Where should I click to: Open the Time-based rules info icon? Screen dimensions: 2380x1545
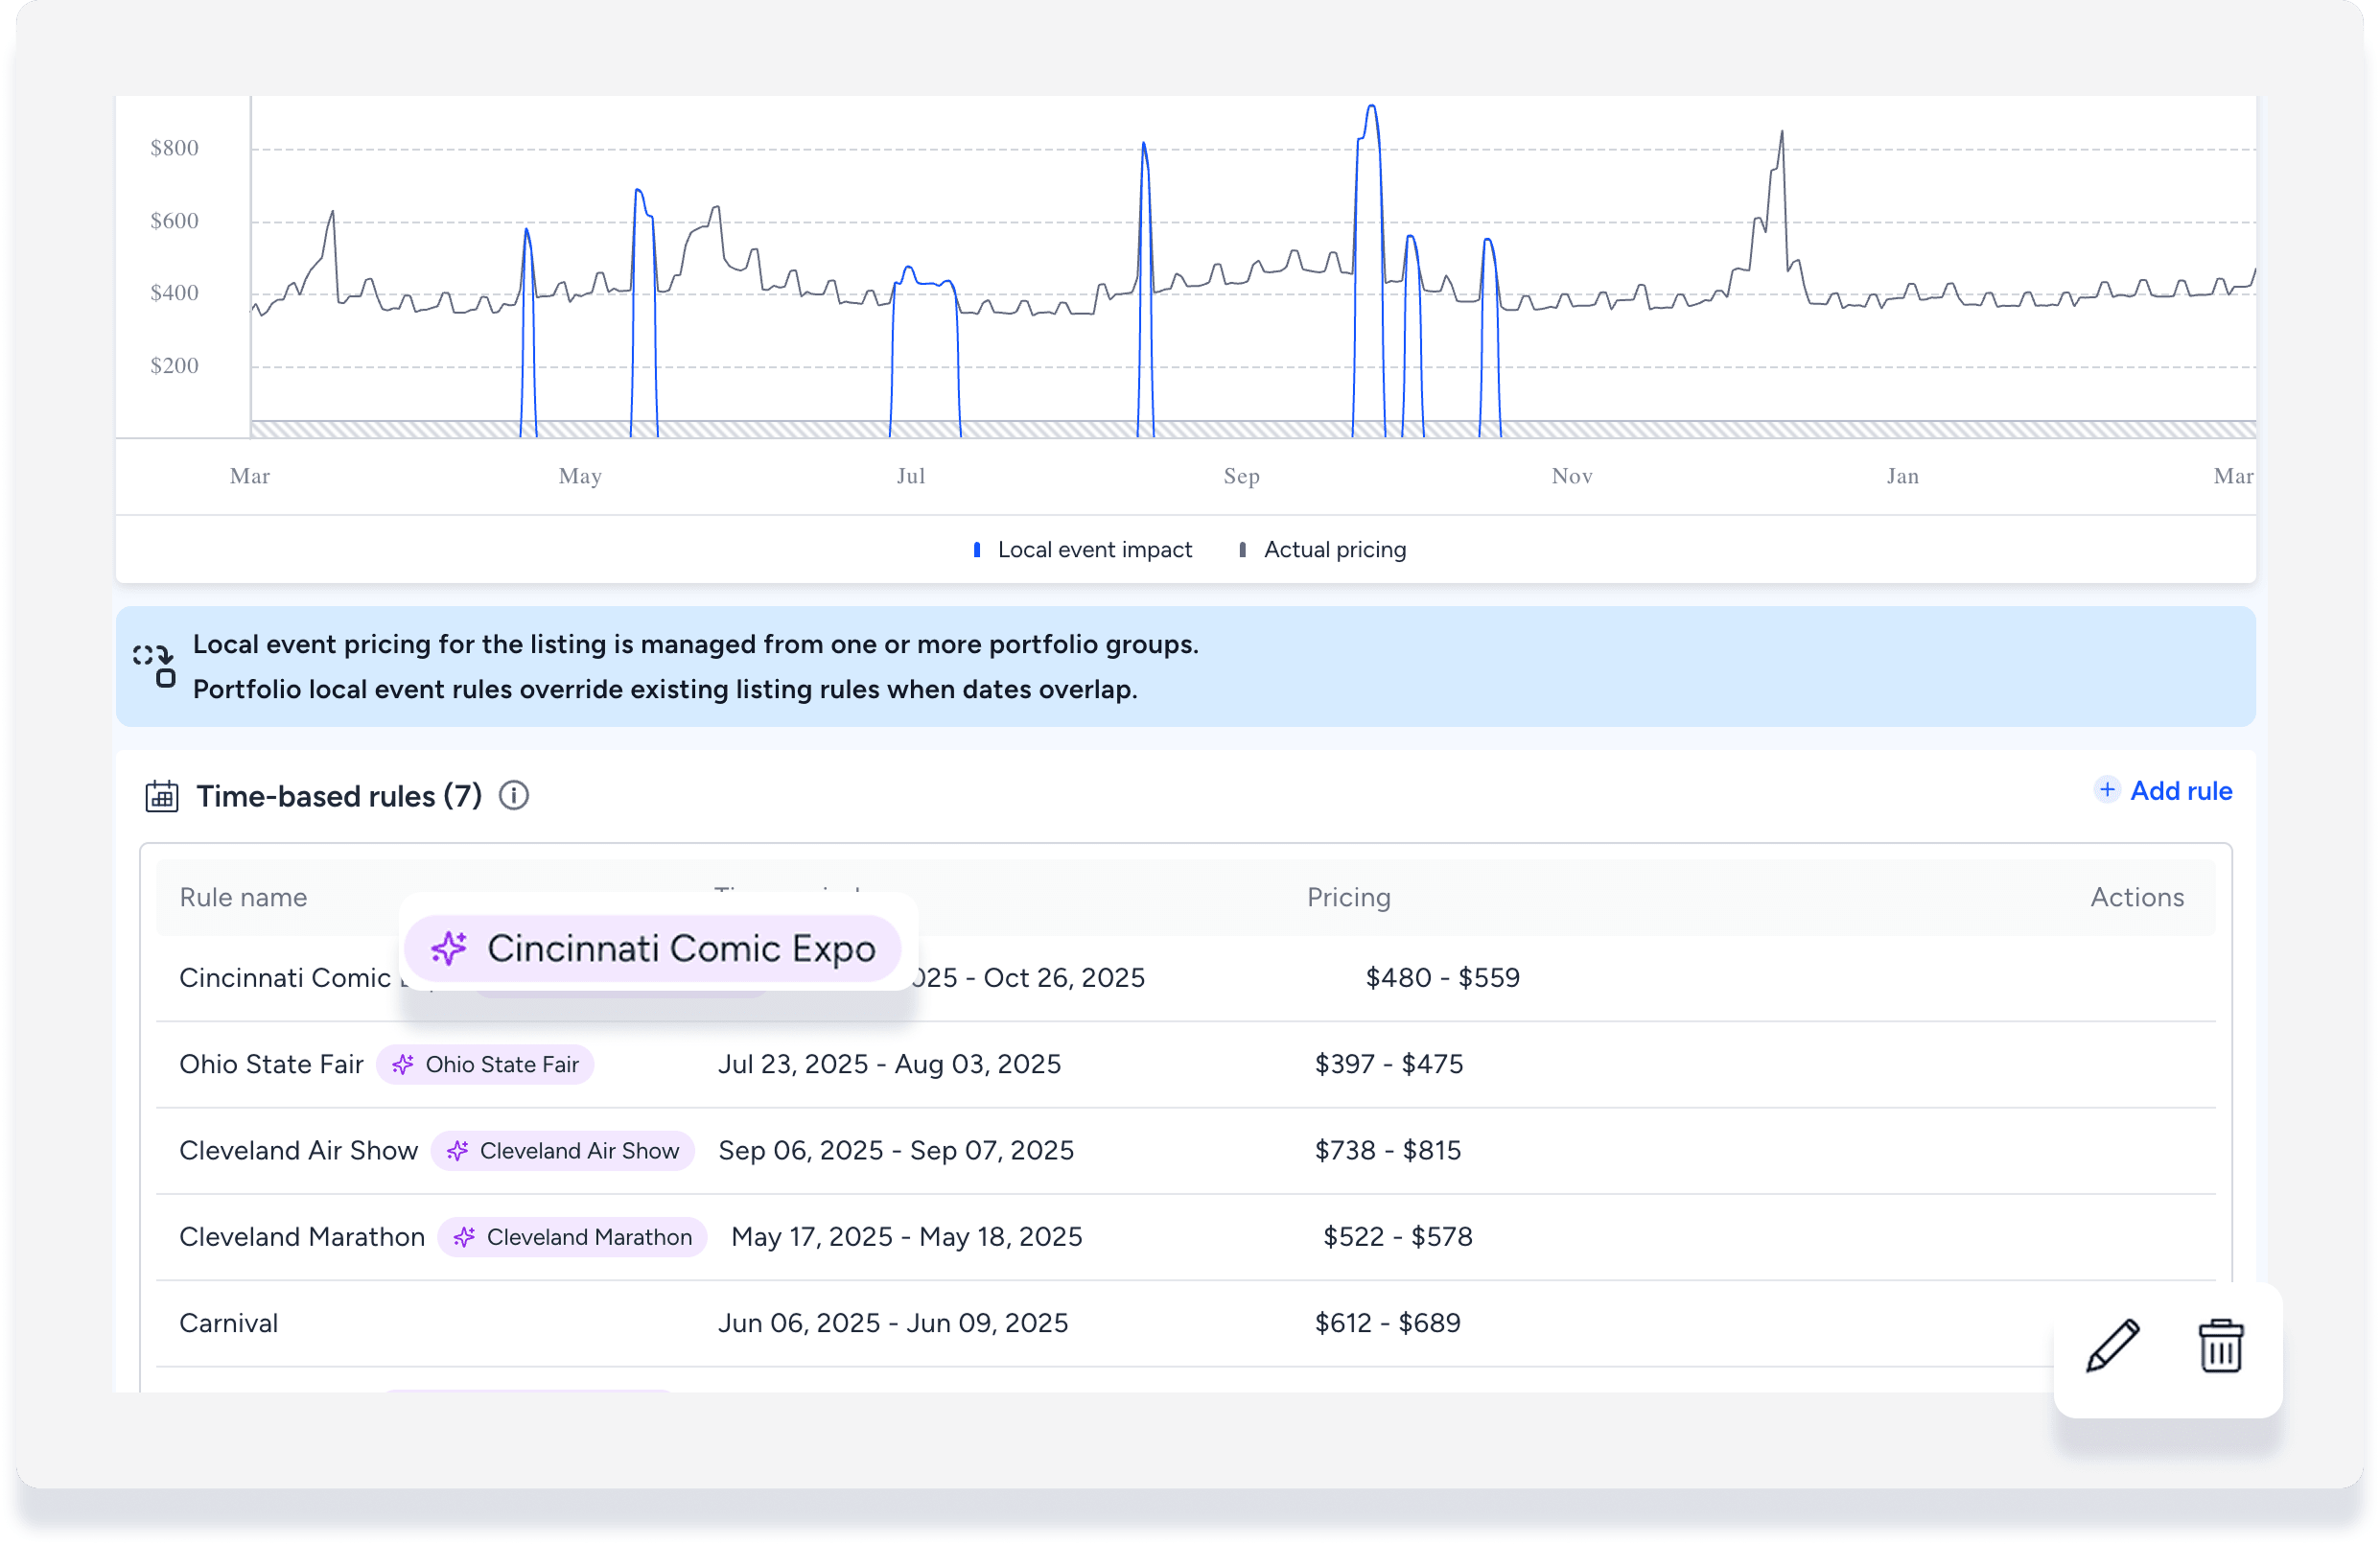click(514, 796)
